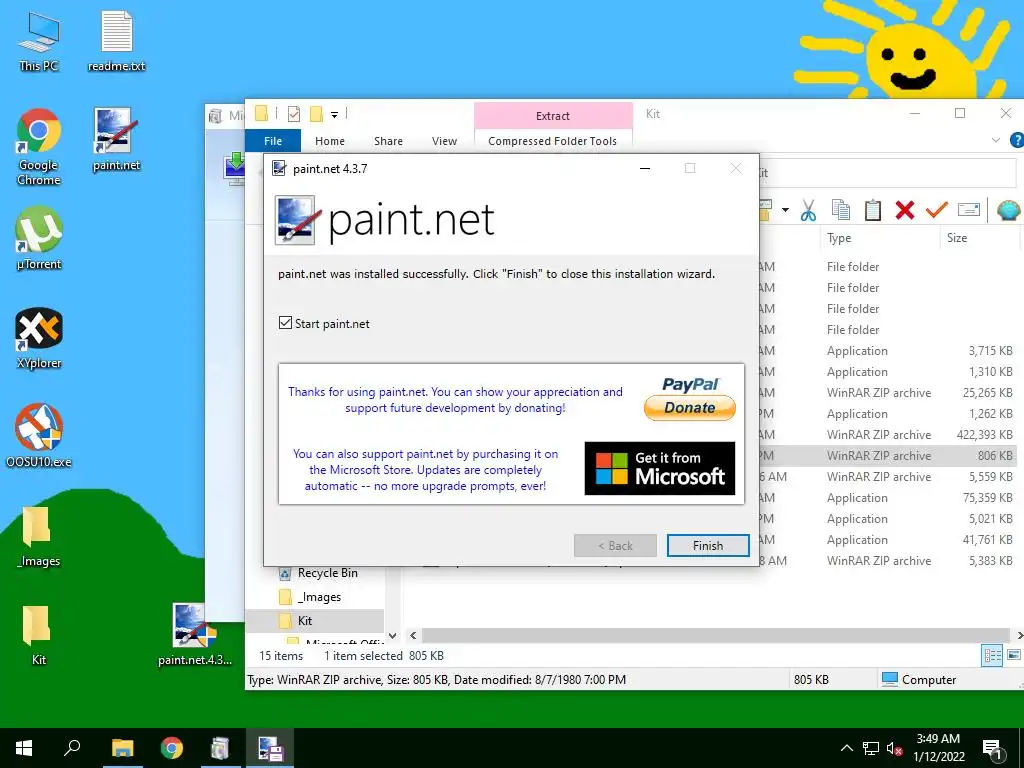This screenshot has height=768, width=1024.
Task: Click the WinRAR archive taskbar icon
Action: tap(221, 748)
